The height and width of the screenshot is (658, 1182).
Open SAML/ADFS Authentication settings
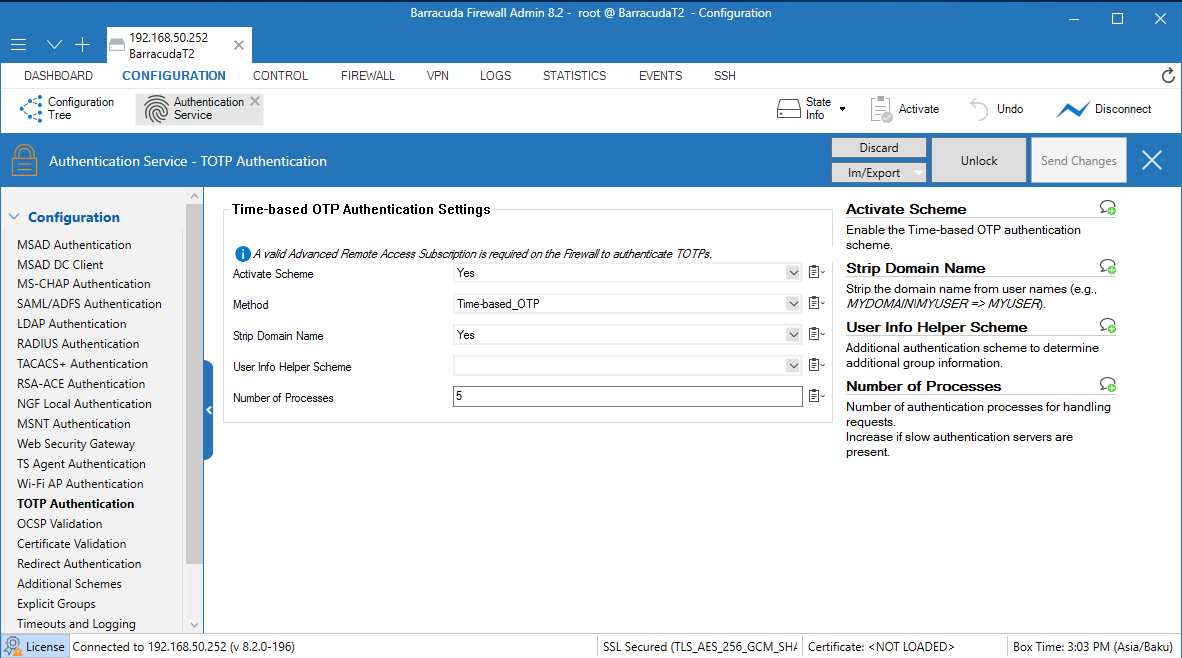pyautogui.click(x=89, y=304)
